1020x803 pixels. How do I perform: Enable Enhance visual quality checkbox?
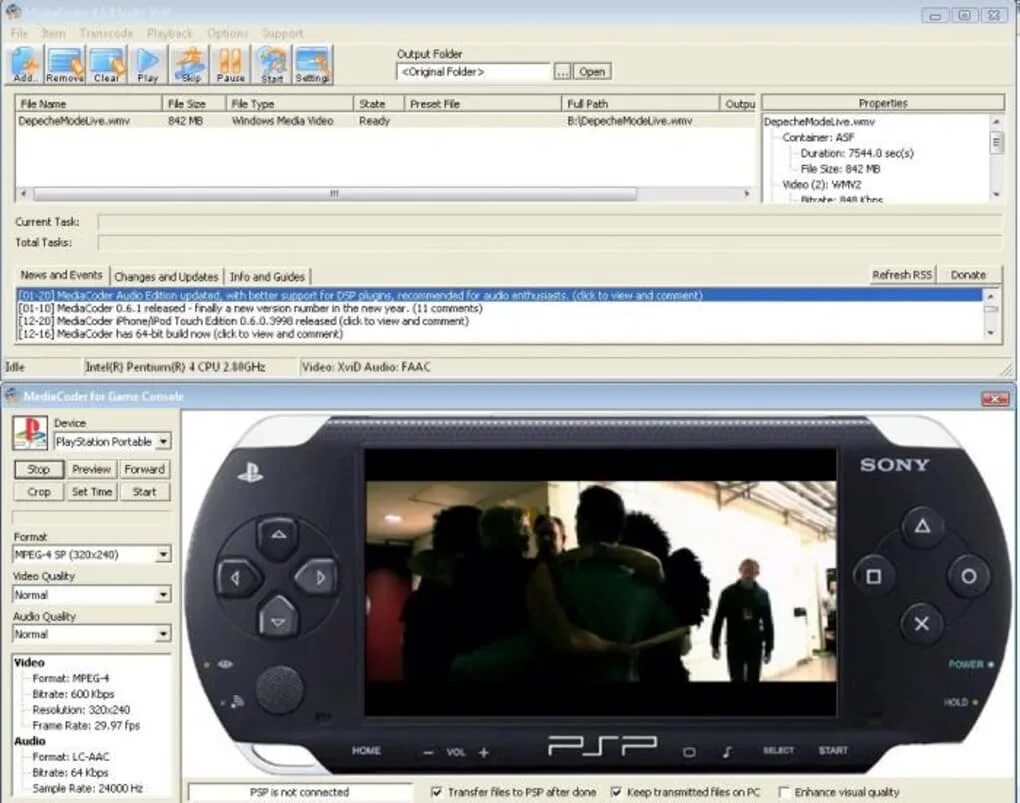coord(785,793)
